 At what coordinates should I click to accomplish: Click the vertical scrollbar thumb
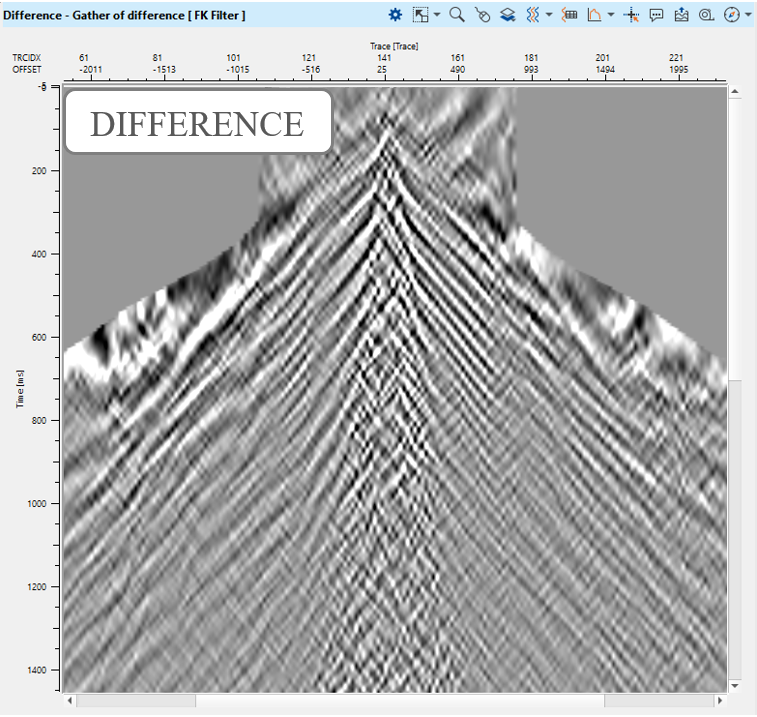point(734,239)
